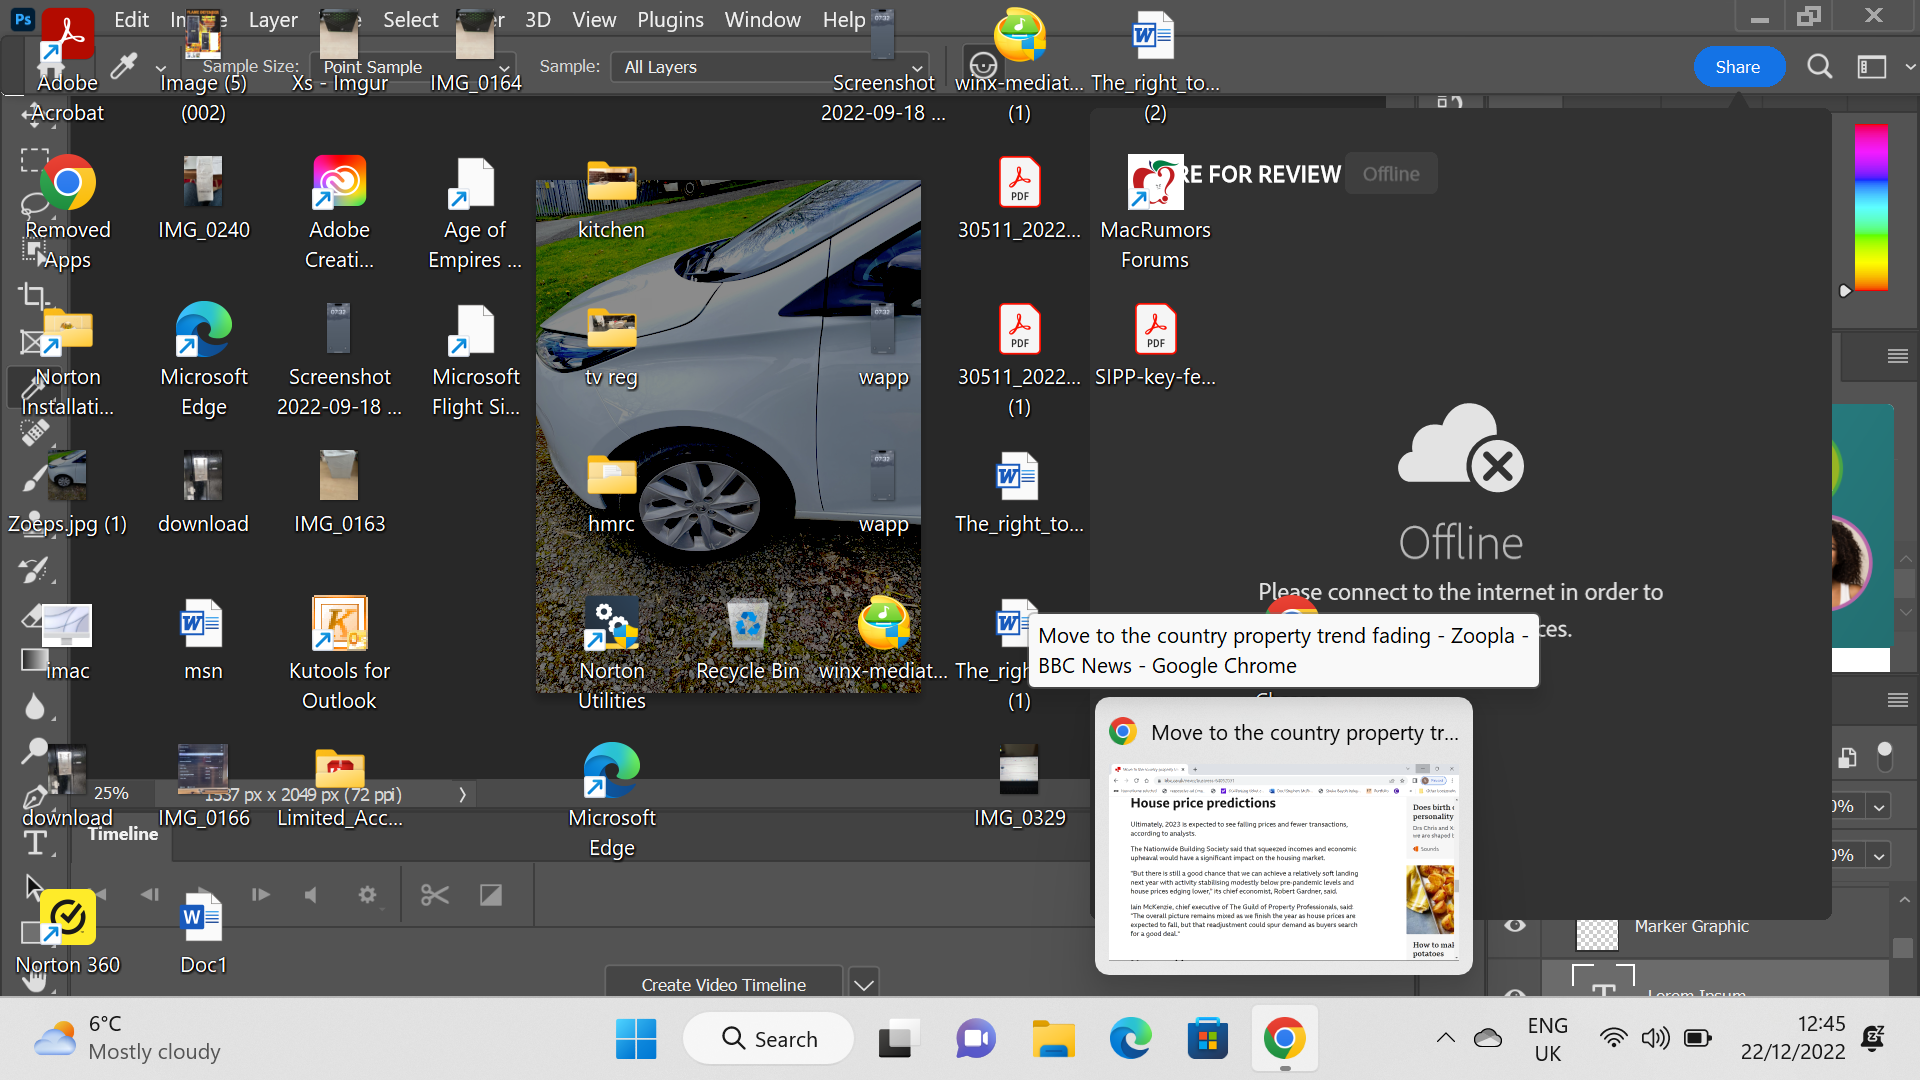Hide the Marker Graphic layer
Viewport: 1920px width, 1080px height.
(1515, 925)
